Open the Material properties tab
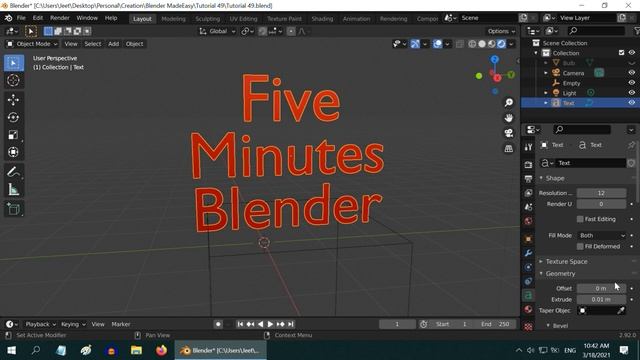 [x=528, y=309]
